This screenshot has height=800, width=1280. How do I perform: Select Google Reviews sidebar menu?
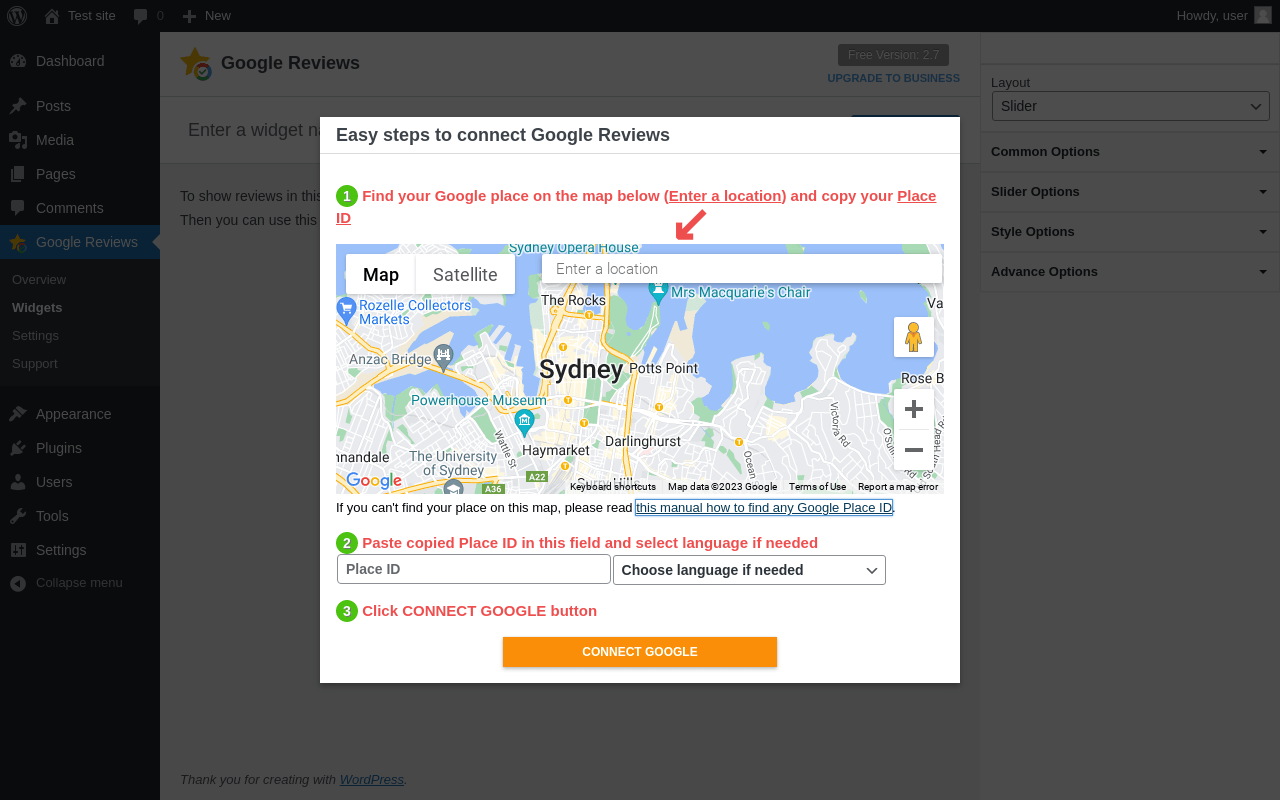point(80,242)
